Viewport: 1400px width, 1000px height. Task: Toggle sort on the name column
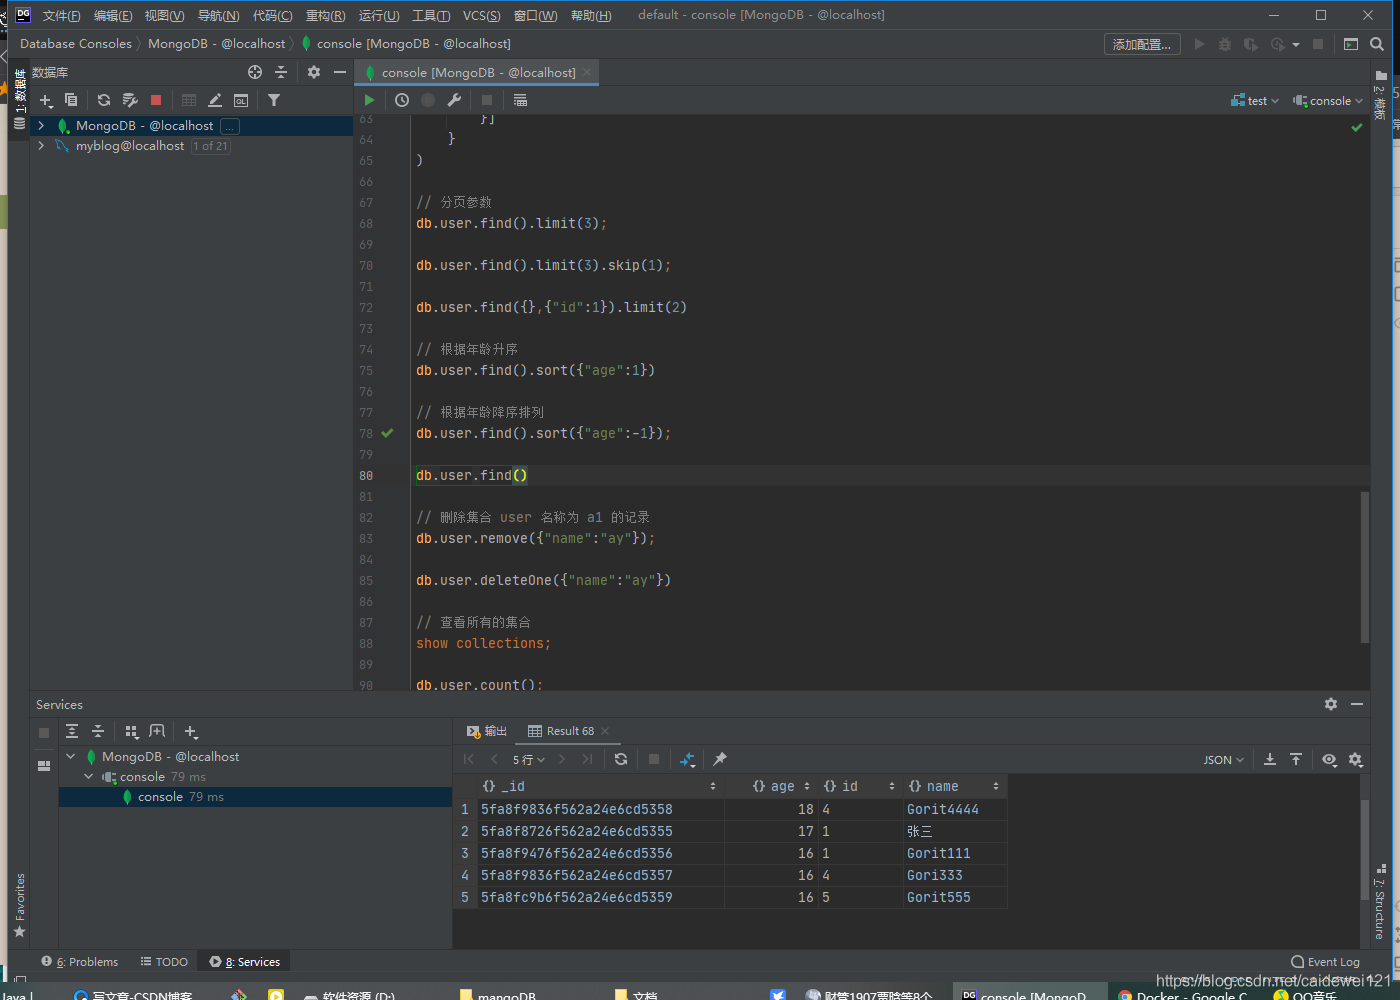coord(996,786)
